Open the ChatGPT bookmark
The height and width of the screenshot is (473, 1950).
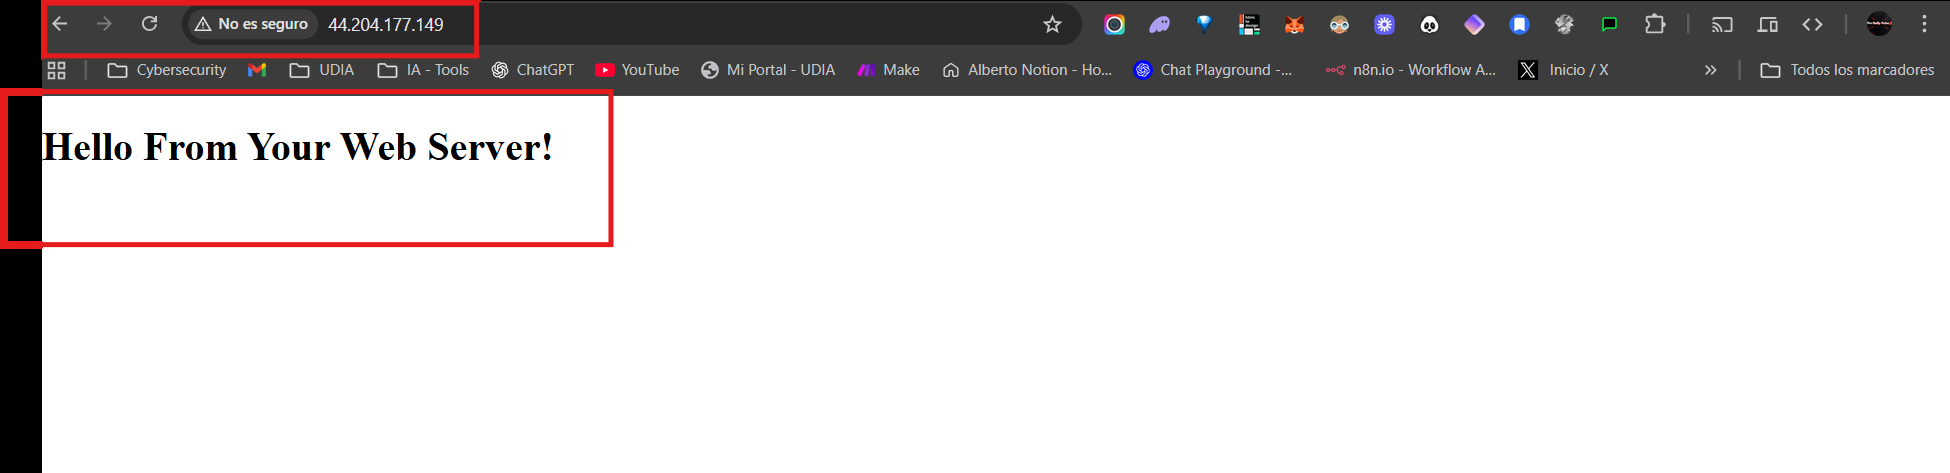[533, 70]
